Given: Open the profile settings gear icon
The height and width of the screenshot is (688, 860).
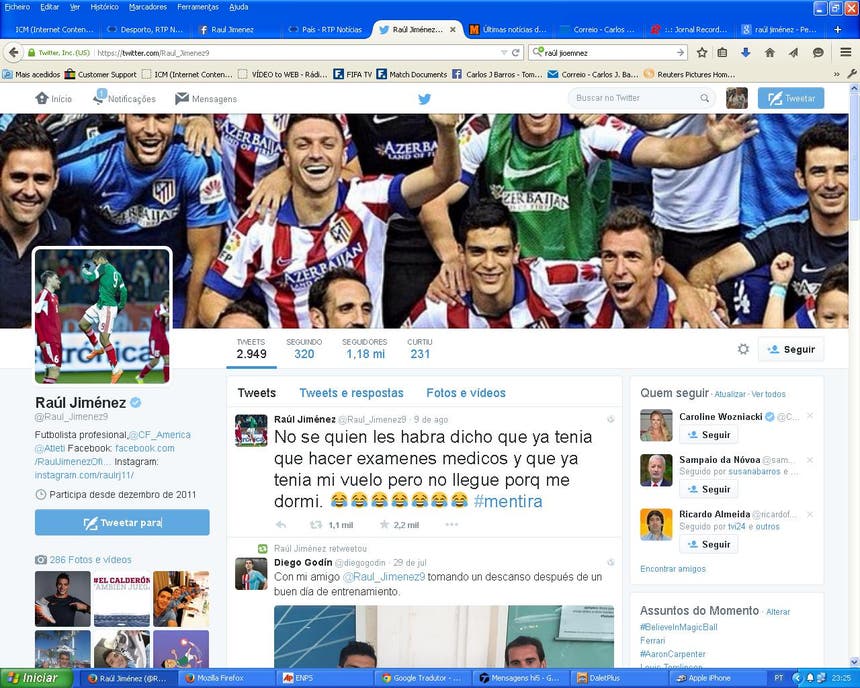Looking at the screenshot, I should coord(743,349).
